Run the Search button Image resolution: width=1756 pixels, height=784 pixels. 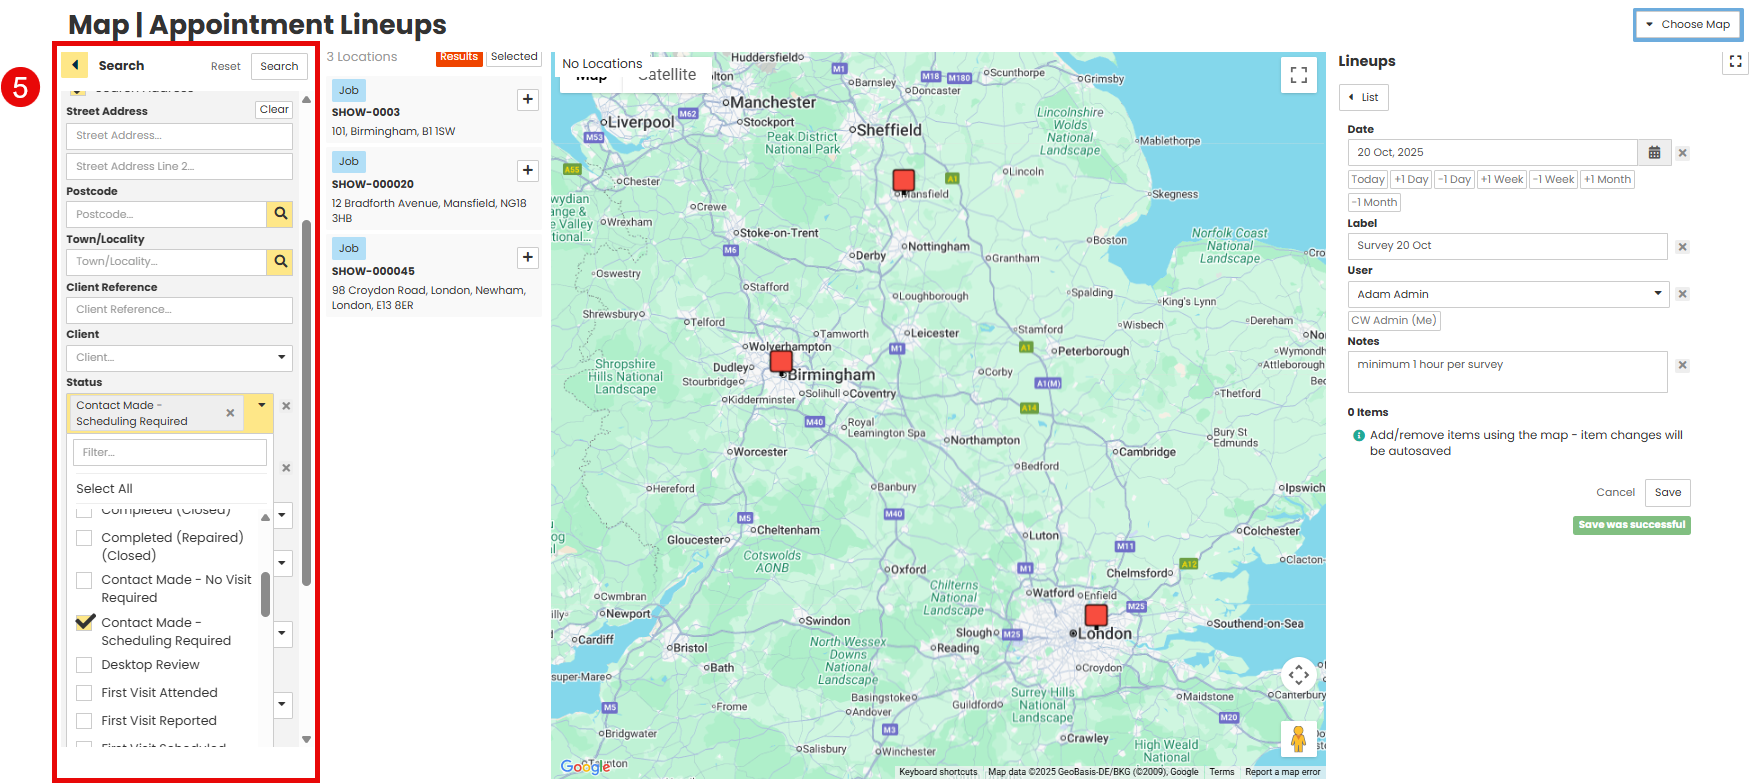pos(279,67)
